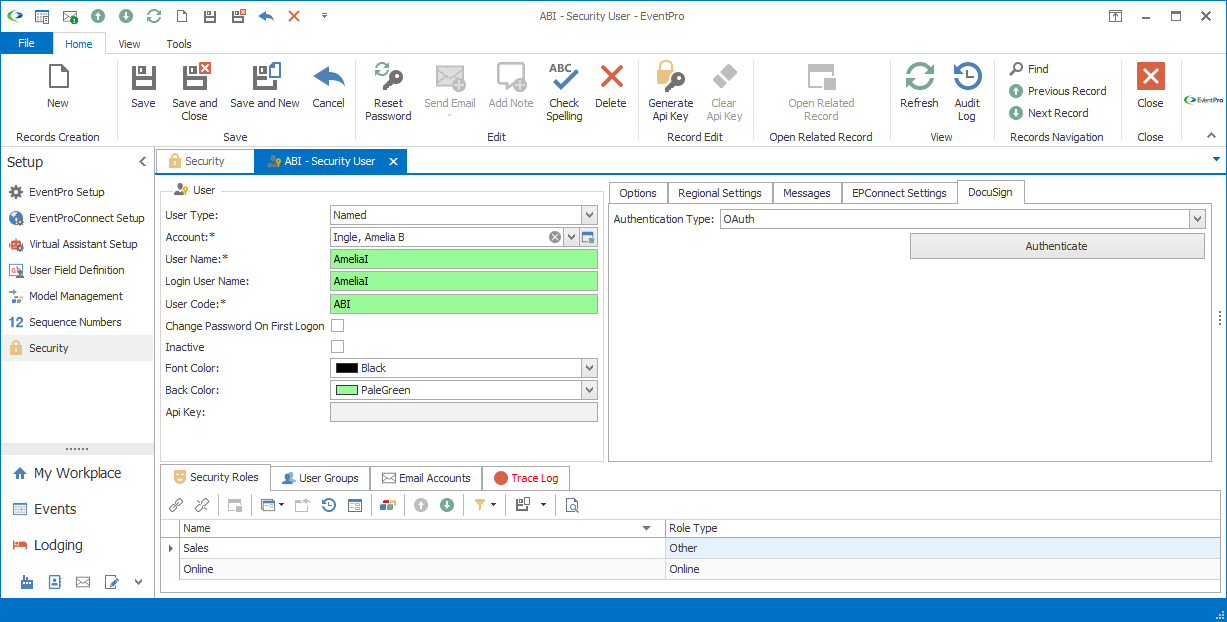Click the Authenticate button
Viewport: 1227px width, 622px height.
[1056, 246]
